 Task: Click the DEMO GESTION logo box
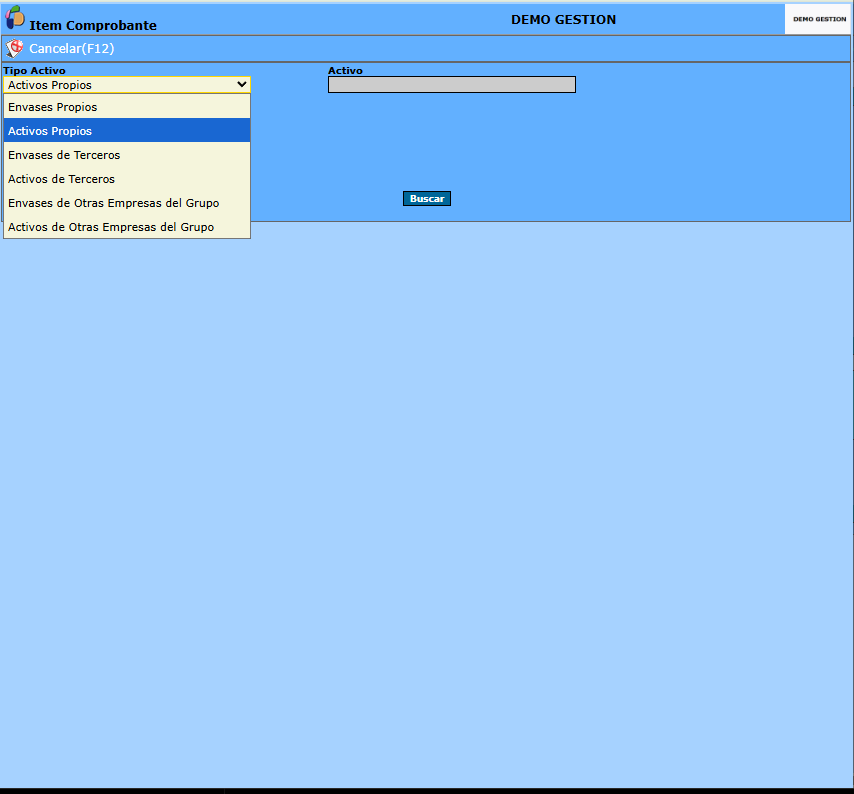[819, 19]
